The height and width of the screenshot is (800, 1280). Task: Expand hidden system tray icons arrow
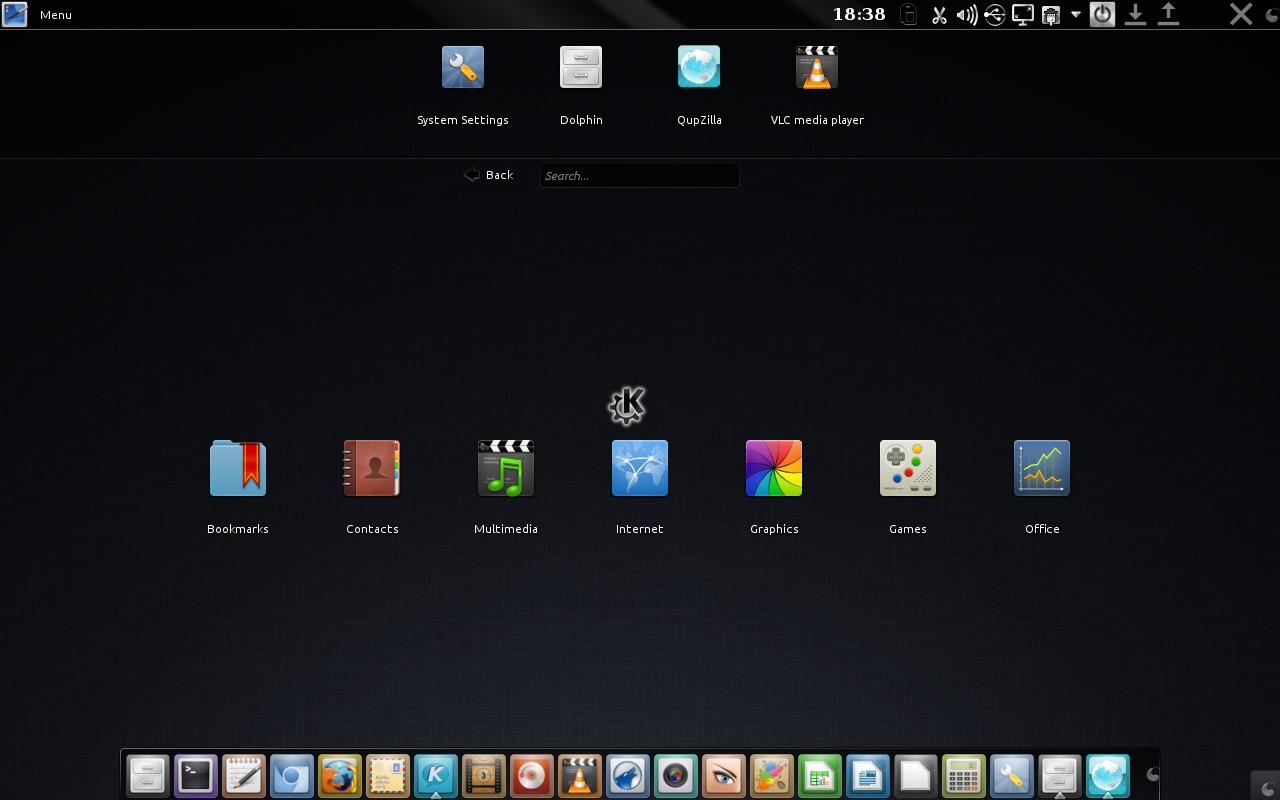click(x=1076, y=14)
